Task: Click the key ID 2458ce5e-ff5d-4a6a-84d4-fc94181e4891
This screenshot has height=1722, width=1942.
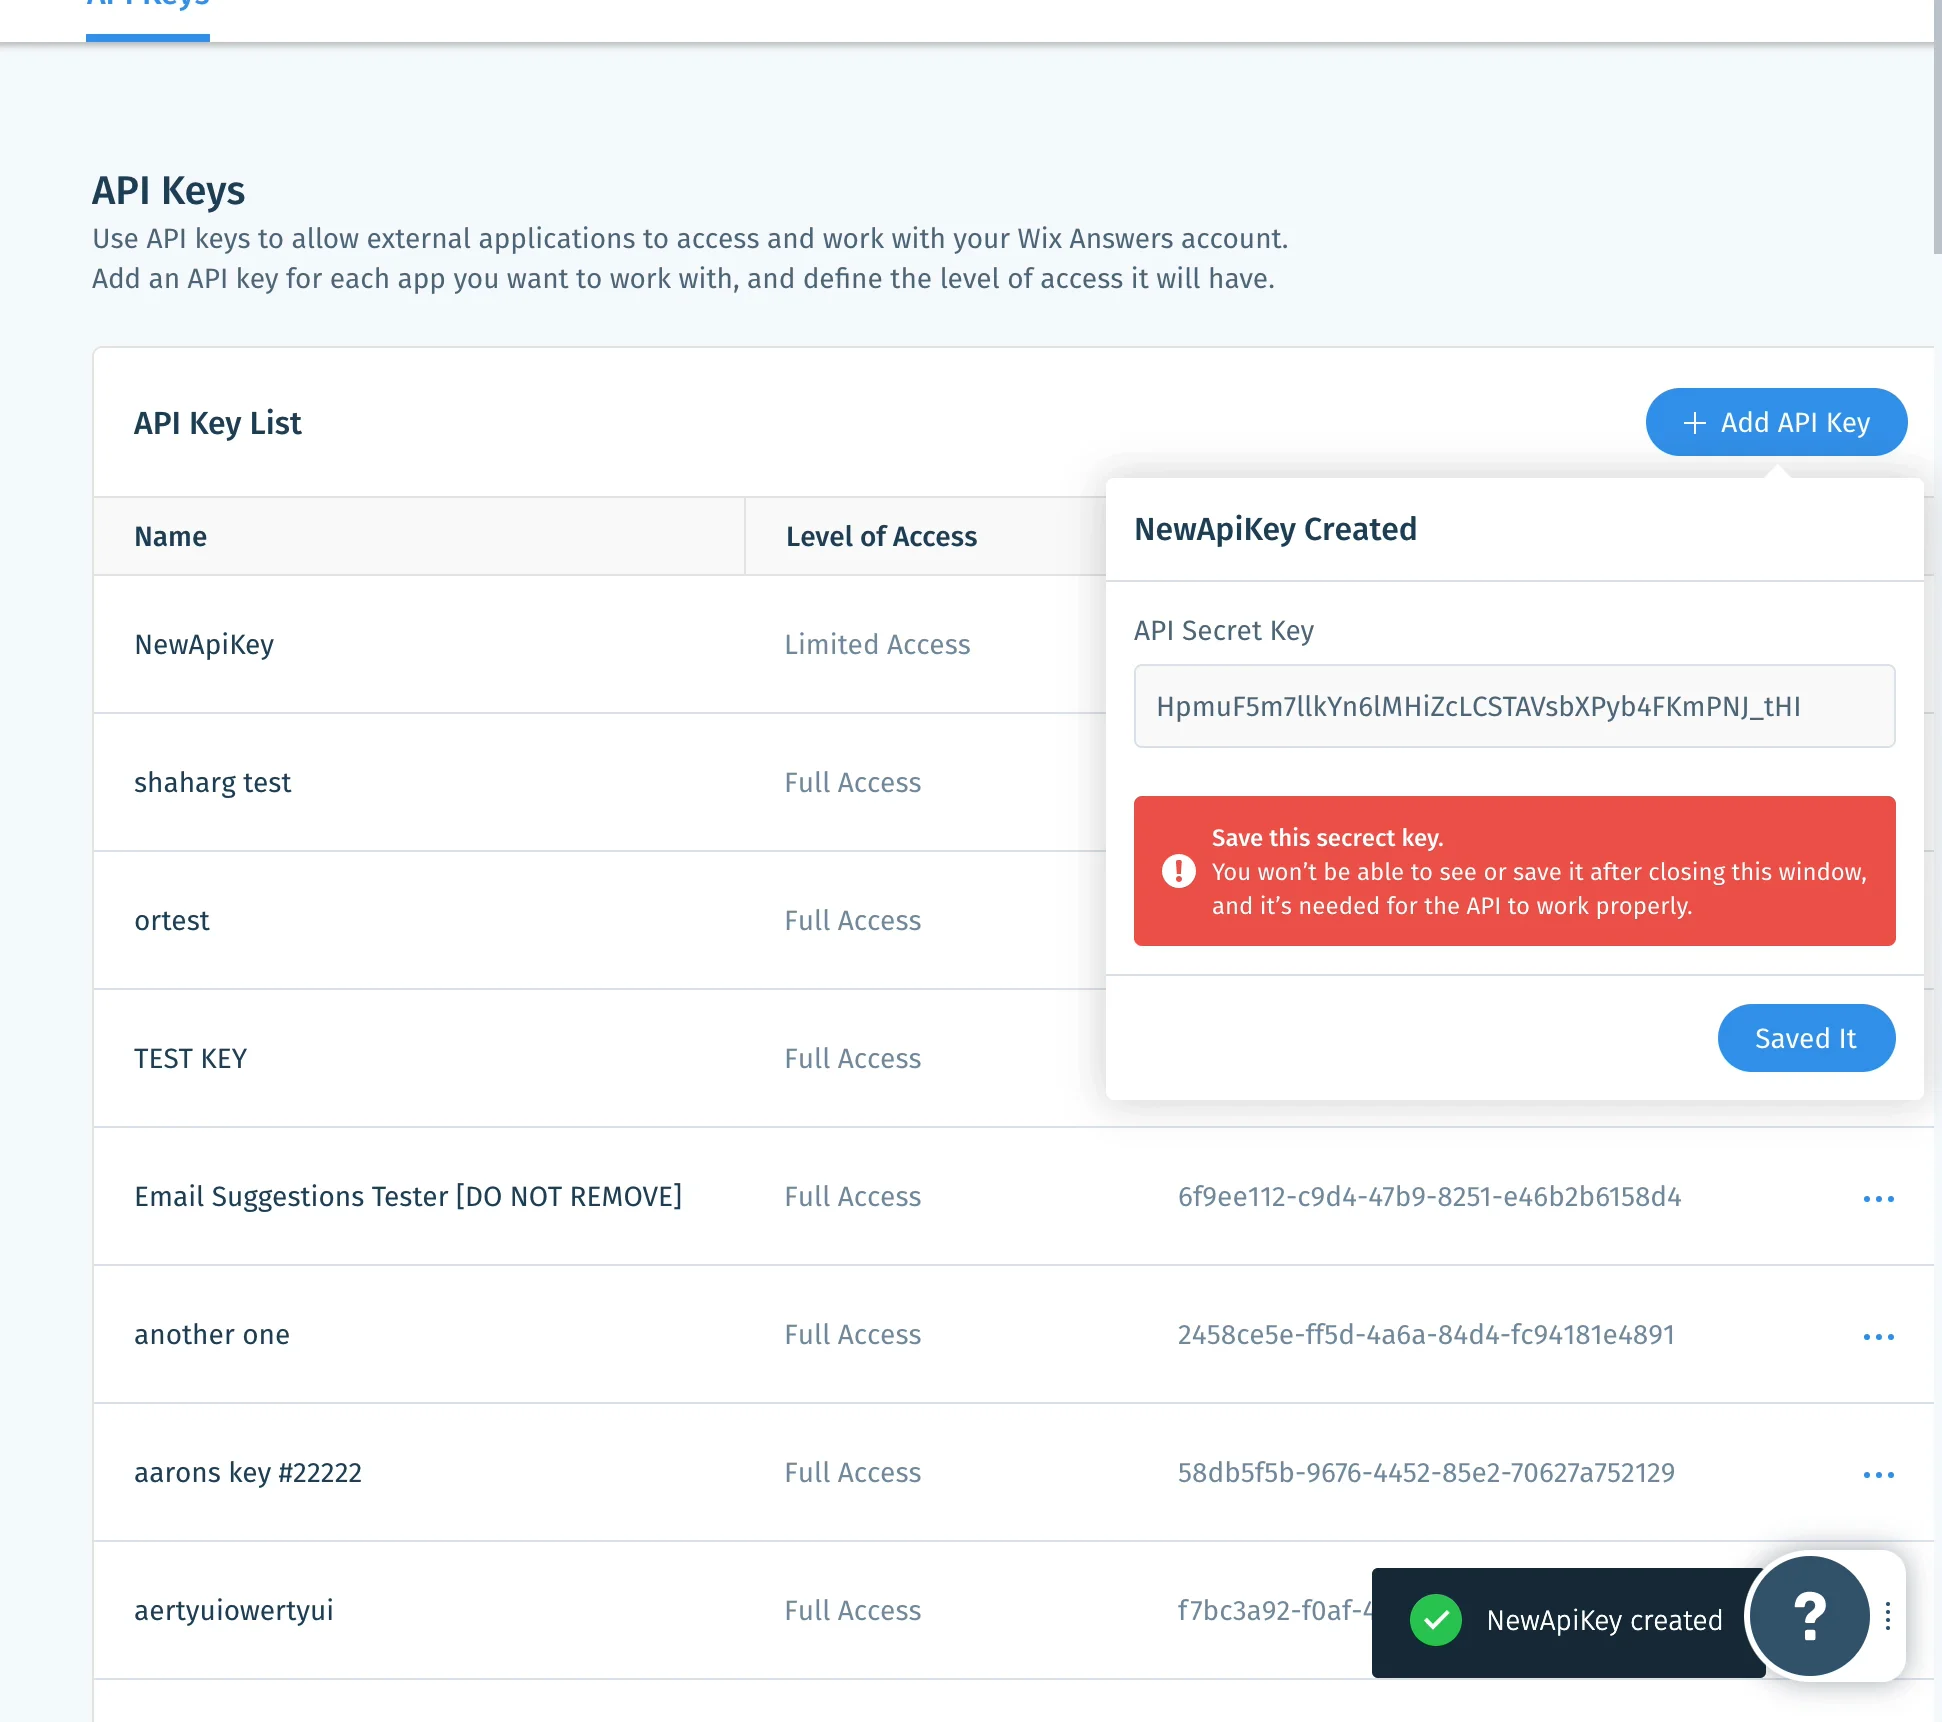Action: [1426, 1334]
